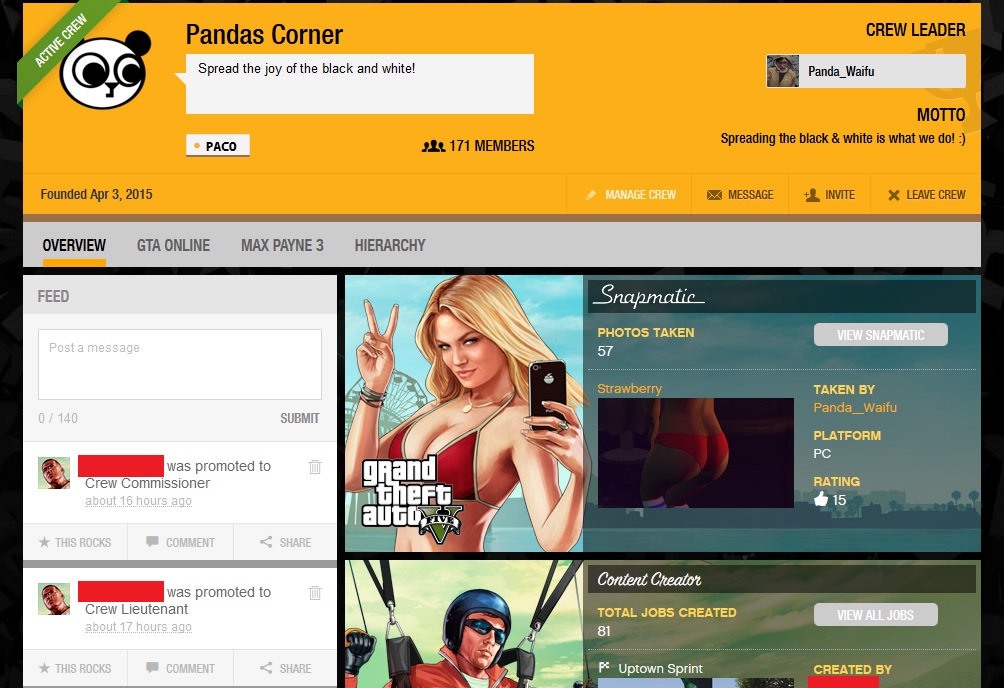Click the Invite button
This screenshot has height=688, width=1004.
830,195
